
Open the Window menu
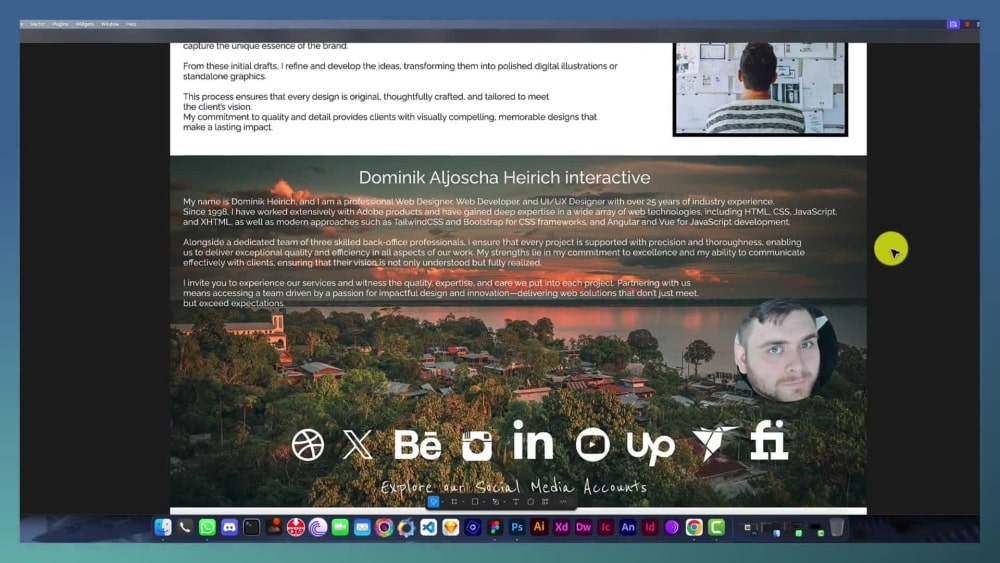[x=110, y=24]
